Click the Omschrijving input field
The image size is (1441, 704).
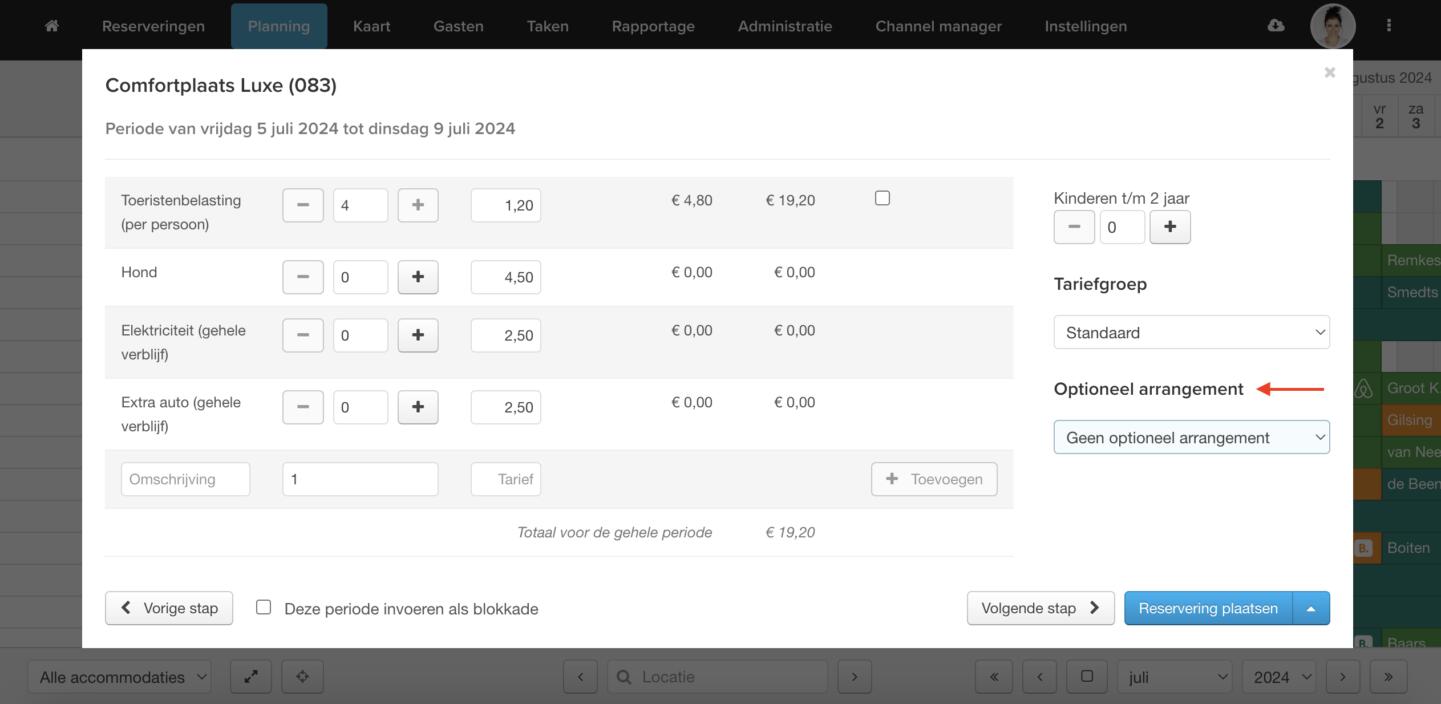185,479
